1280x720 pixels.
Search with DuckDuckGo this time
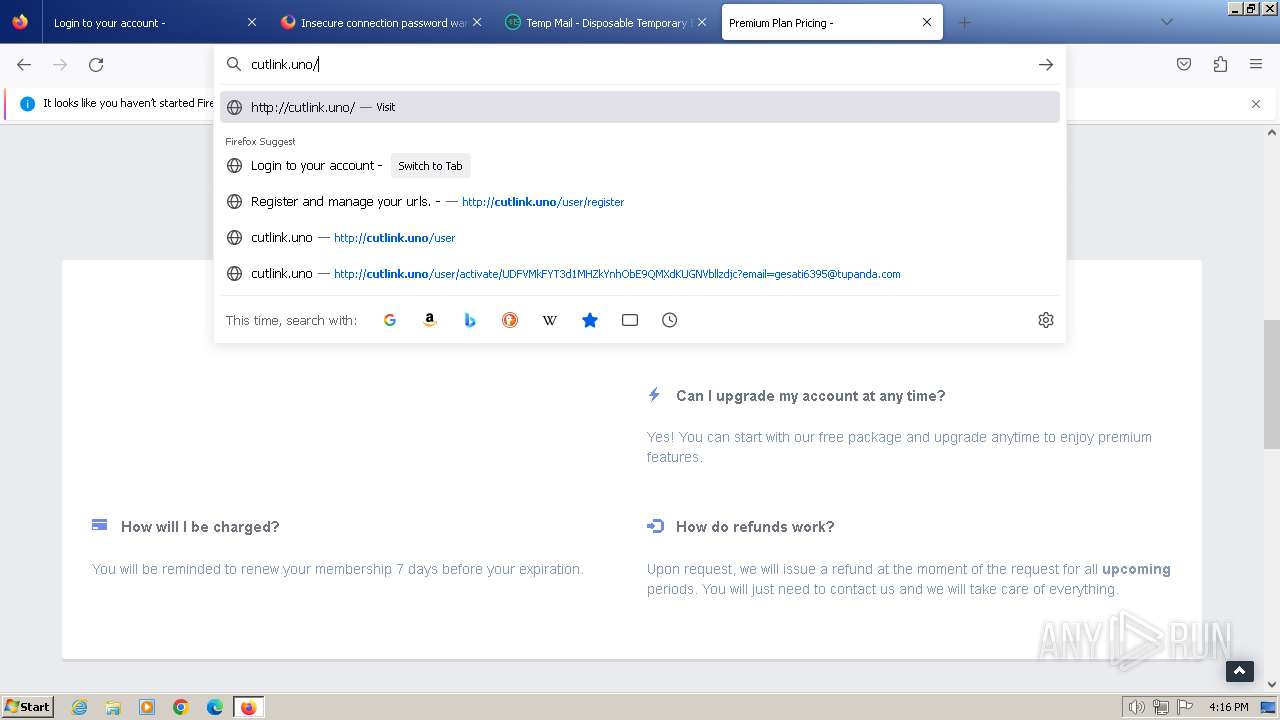point(510,320)
